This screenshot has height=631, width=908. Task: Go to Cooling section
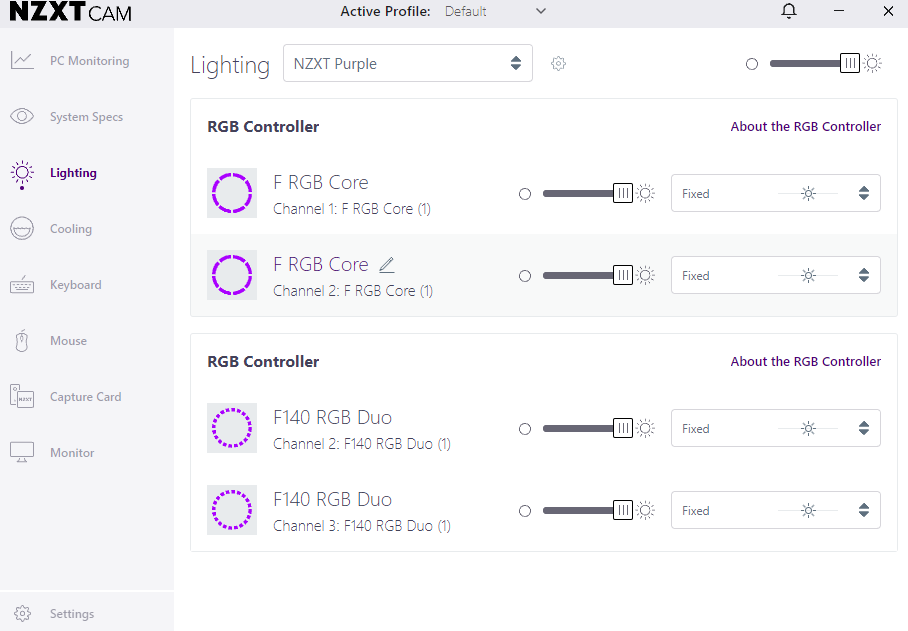click(x=71, y=229)
